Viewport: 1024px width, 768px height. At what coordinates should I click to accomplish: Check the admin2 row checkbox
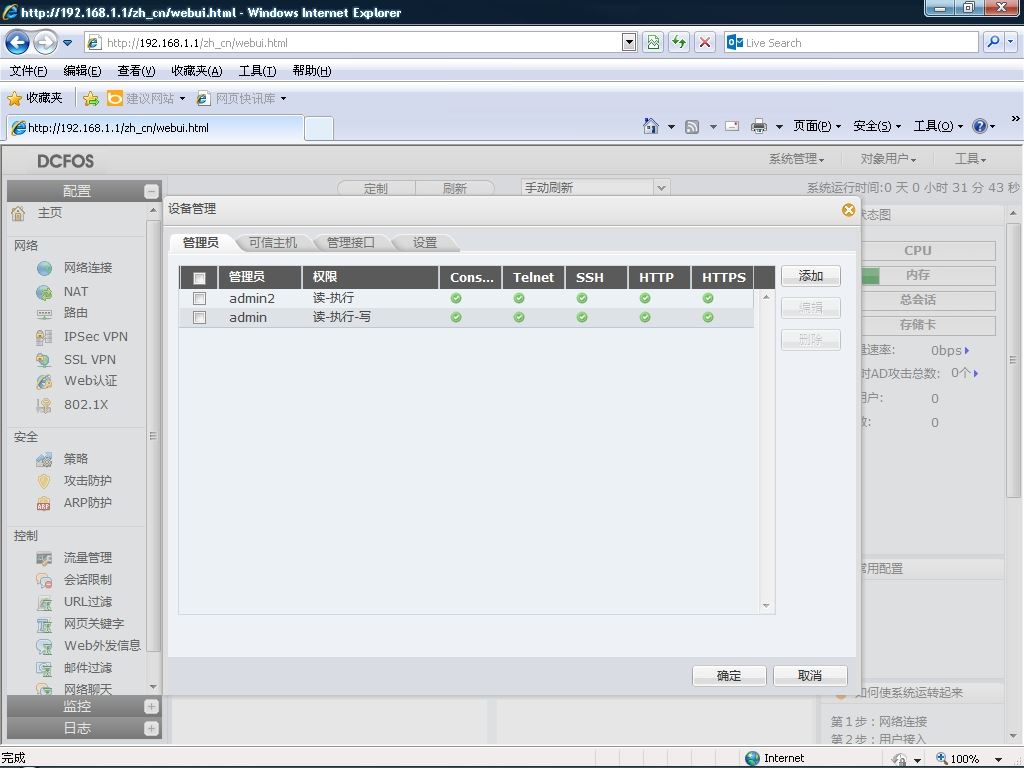coord(199,298)
